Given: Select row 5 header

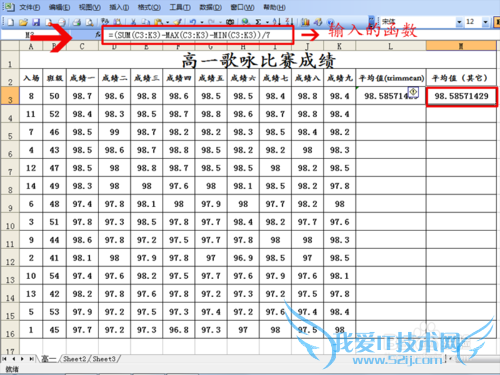Looking at the screenshot, I should (10, 132).
